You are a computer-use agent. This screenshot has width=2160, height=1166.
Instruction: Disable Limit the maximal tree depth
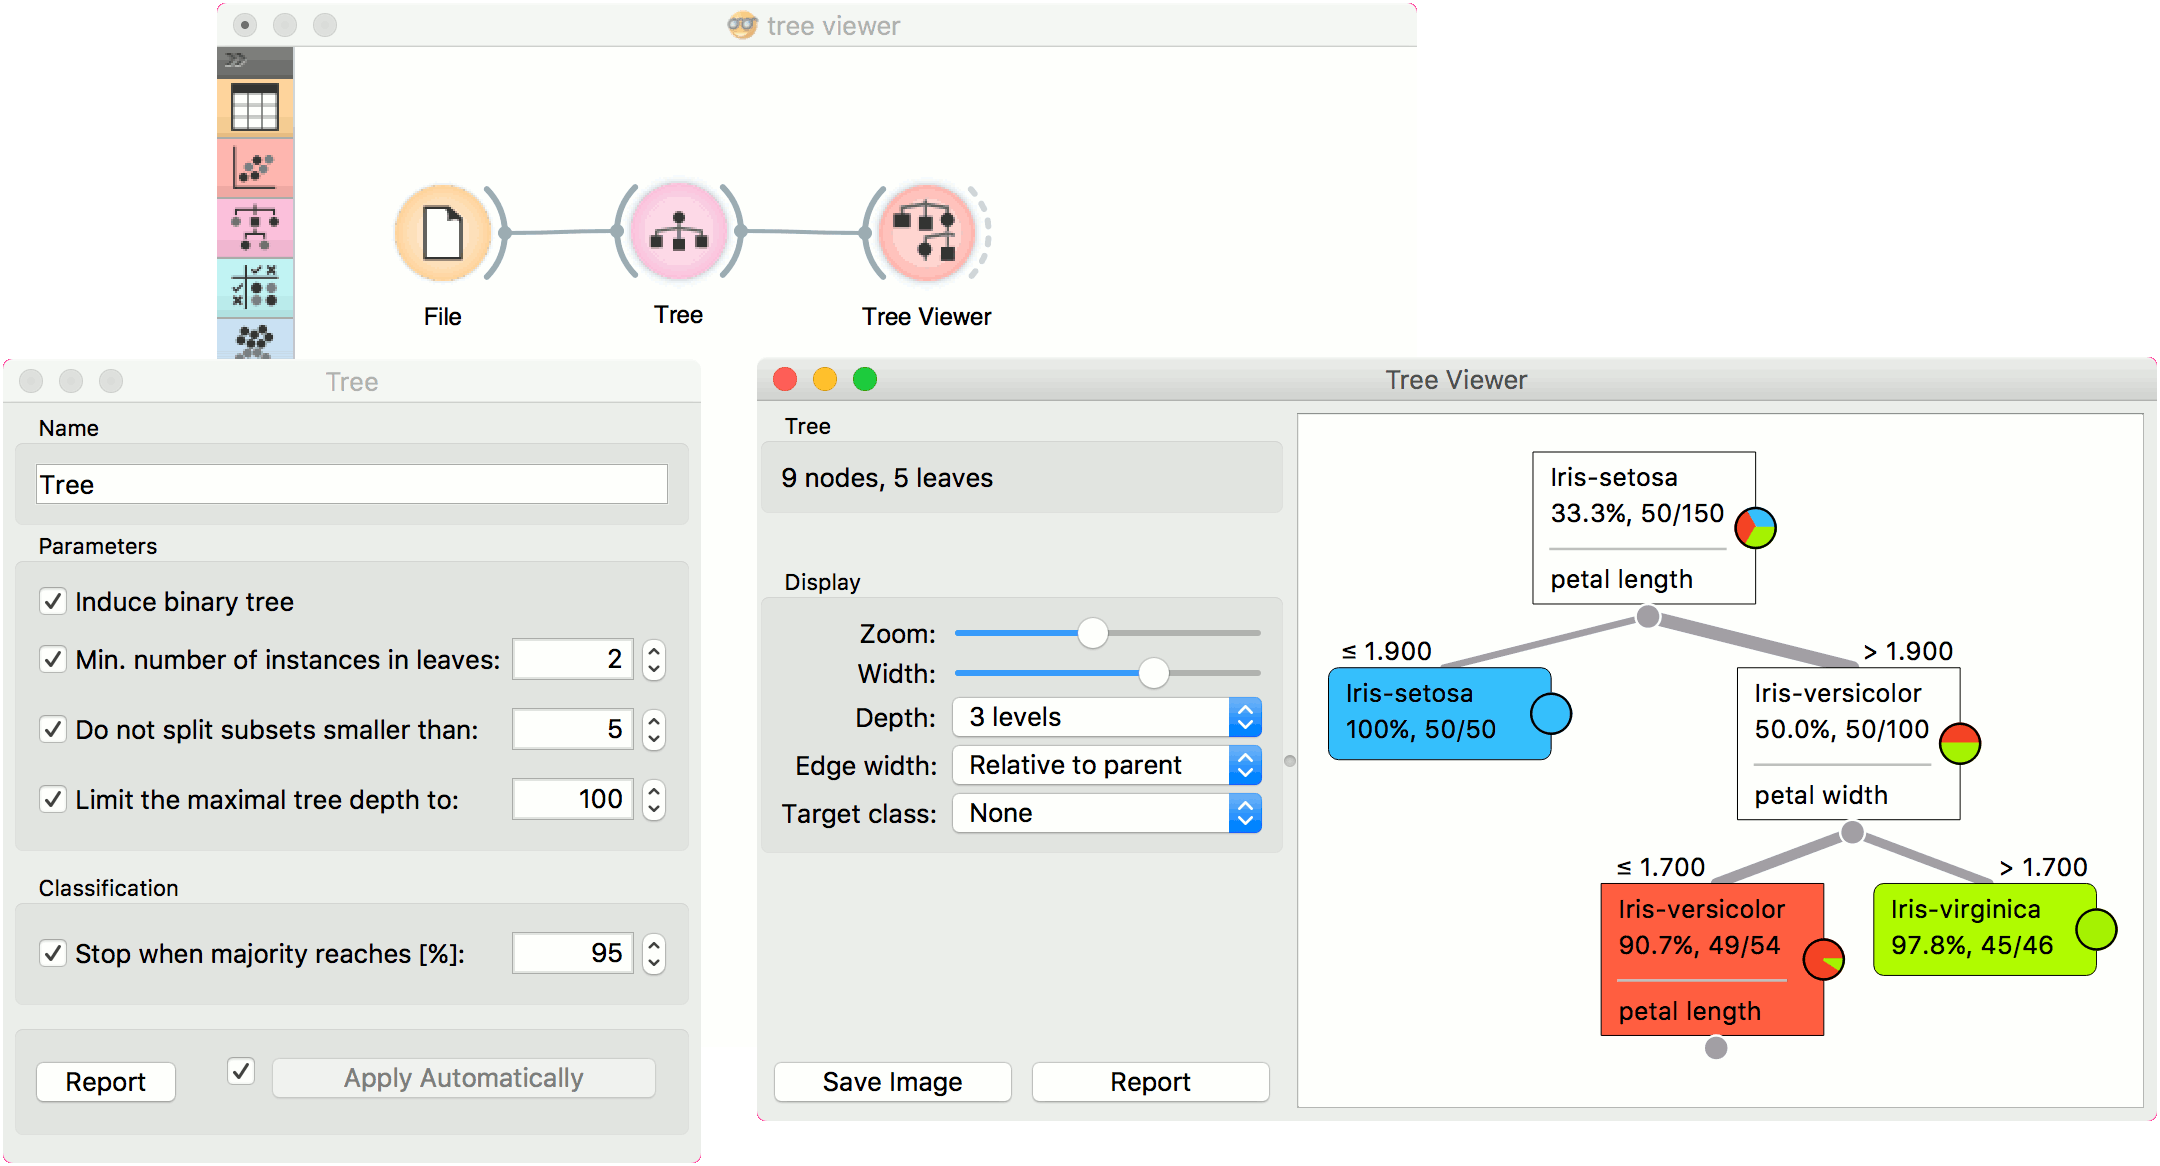(53, 799)
